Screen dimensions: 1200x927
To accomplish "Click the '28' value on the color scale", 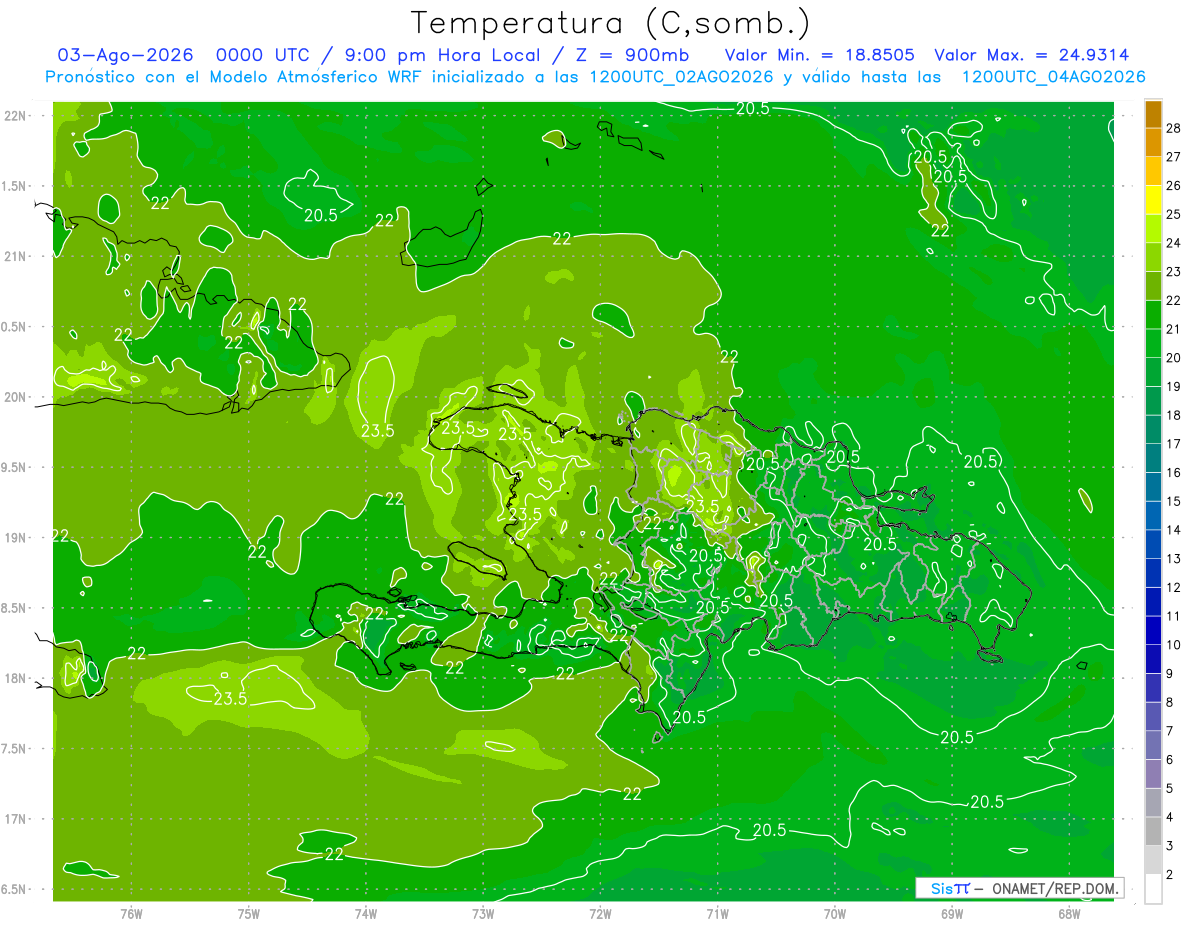I will [1173, 128].
